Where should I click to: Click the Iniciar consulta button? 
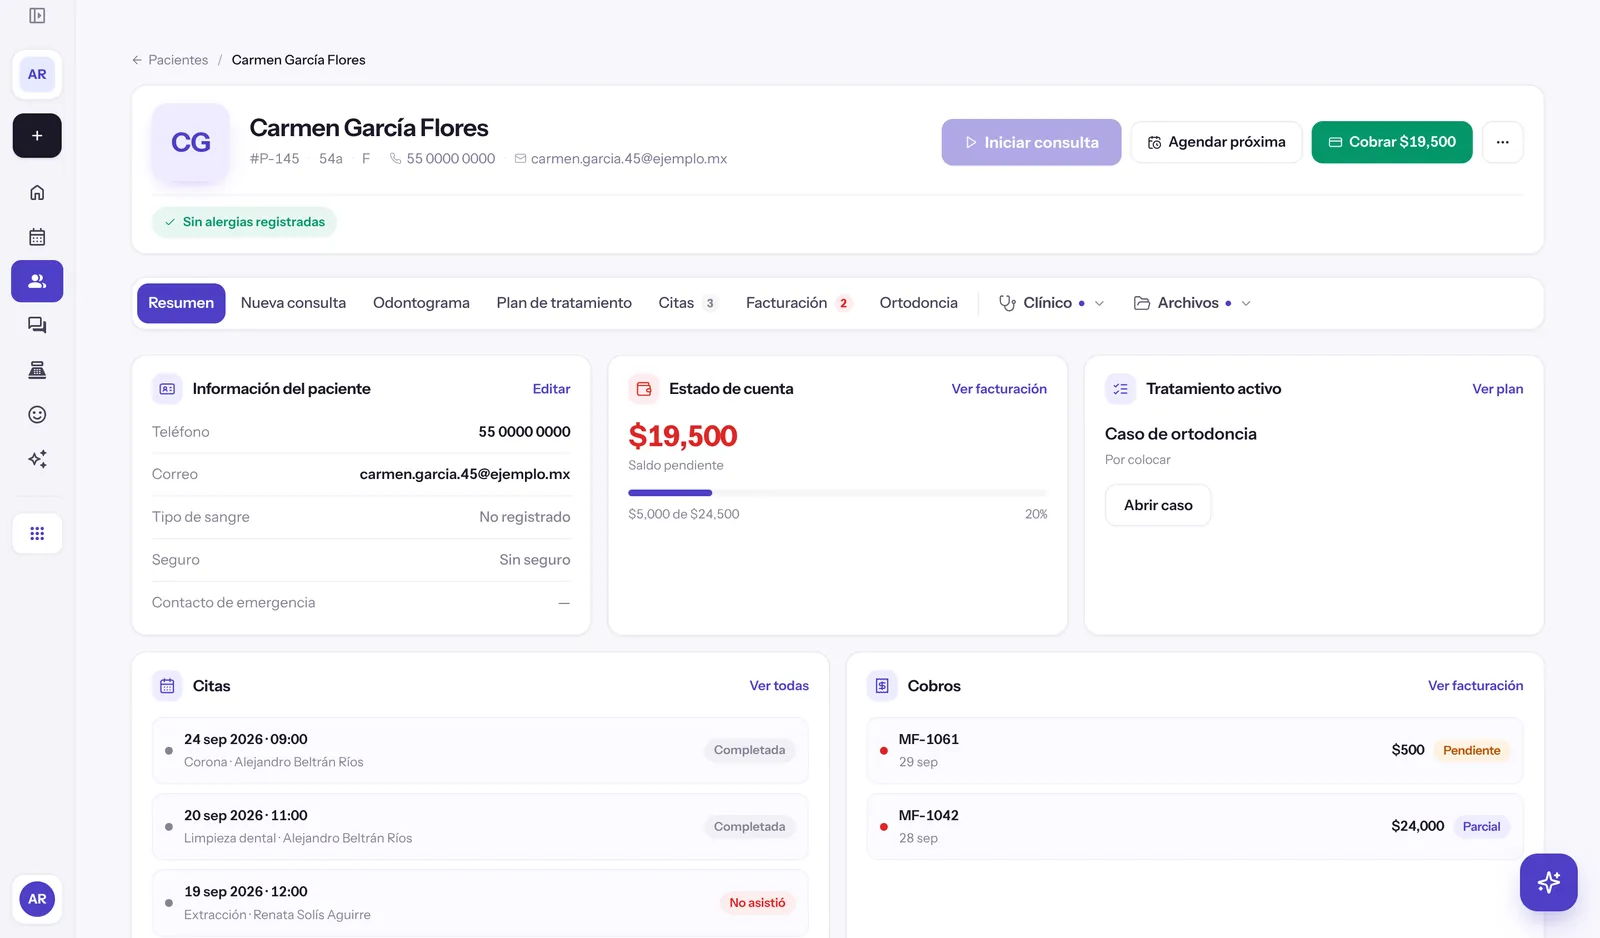pos(1031,142)
